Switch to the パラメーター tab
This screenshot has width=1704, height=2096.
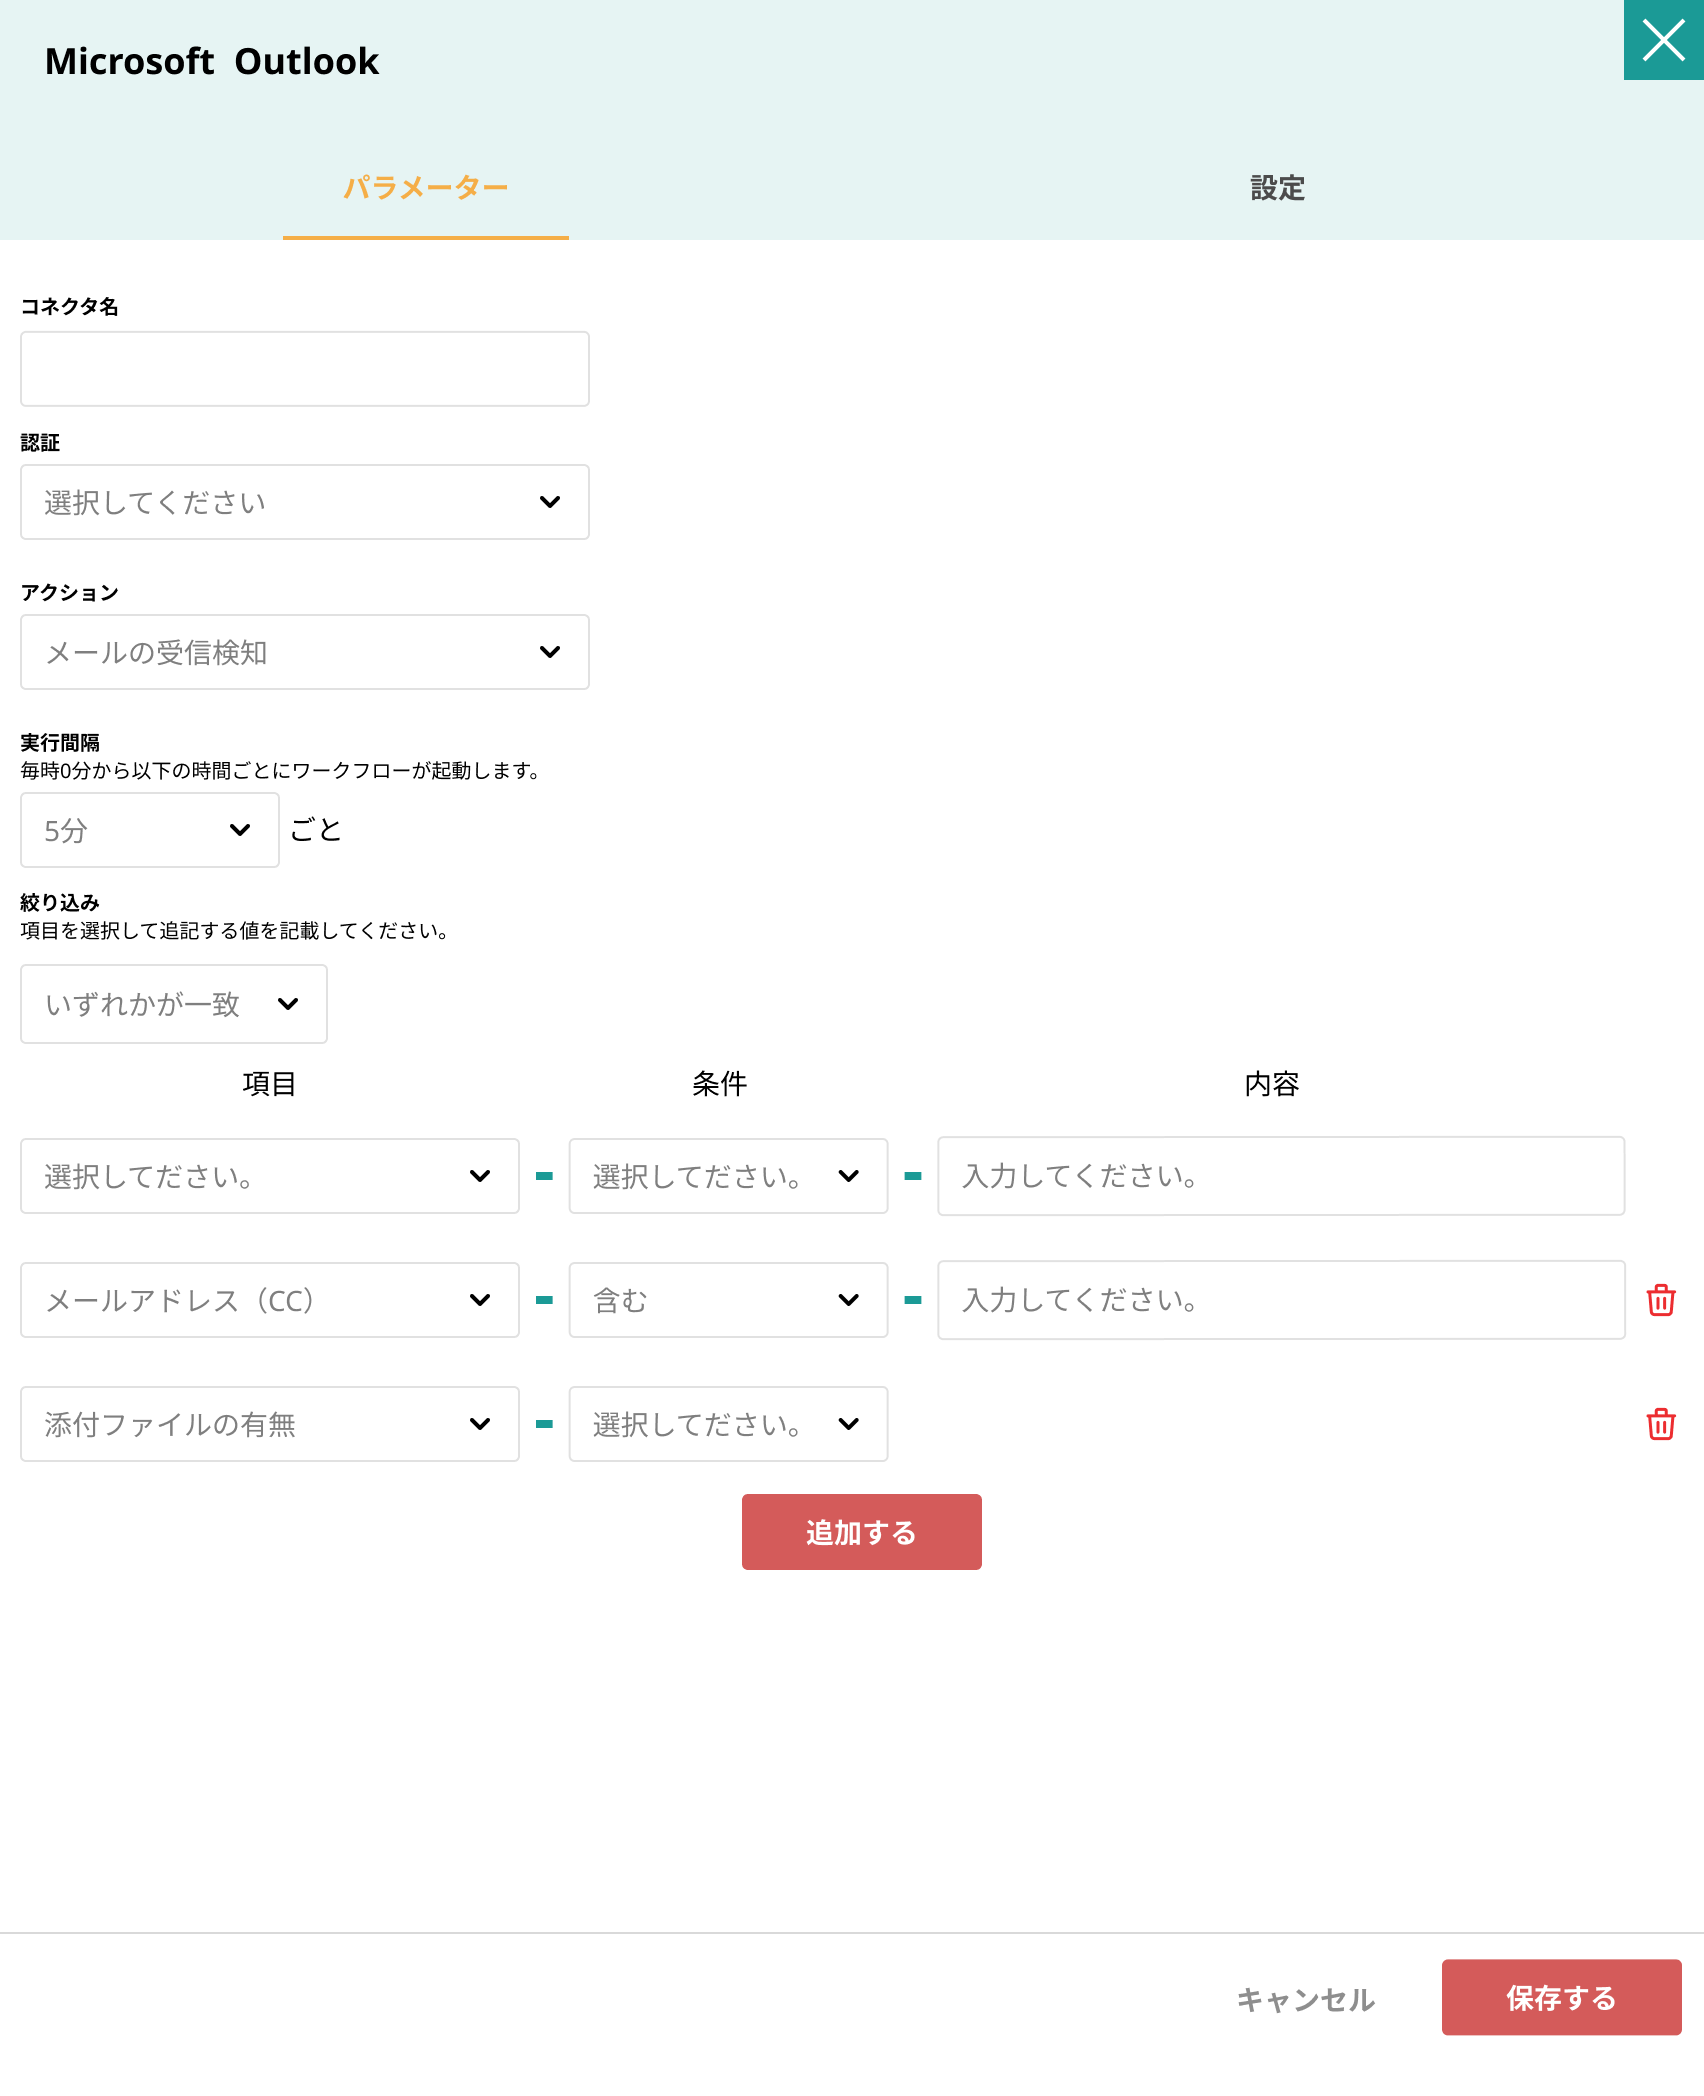click(426, 188)
